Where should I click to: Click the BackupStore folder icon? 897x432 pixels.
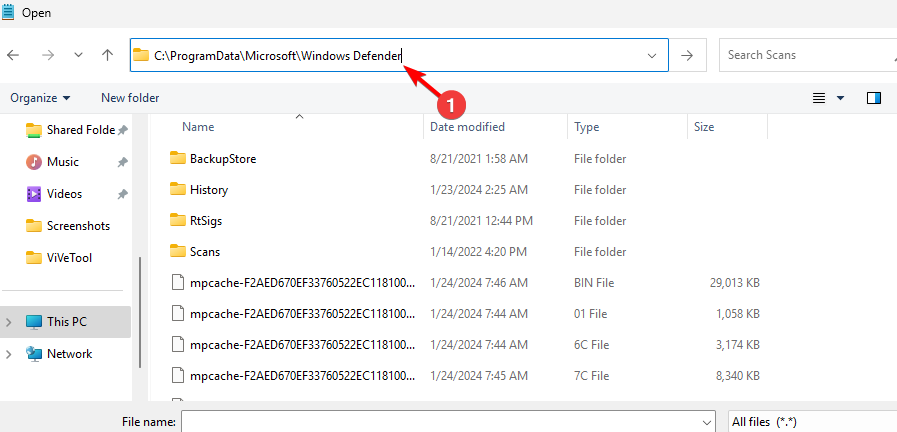pyautogui.click(x=178, y=158)
